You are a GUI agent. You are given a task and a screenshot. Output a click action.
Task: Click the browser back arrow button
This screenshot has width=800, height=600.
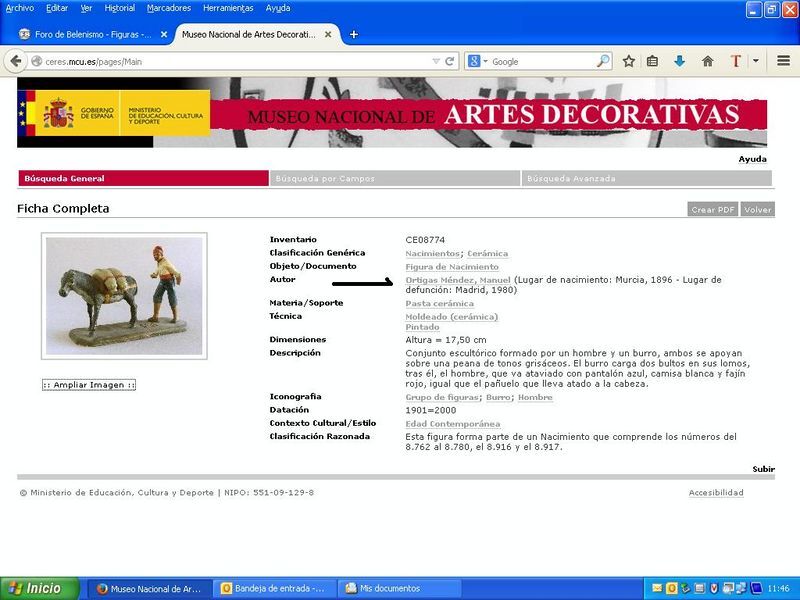(x=15, y=61)
